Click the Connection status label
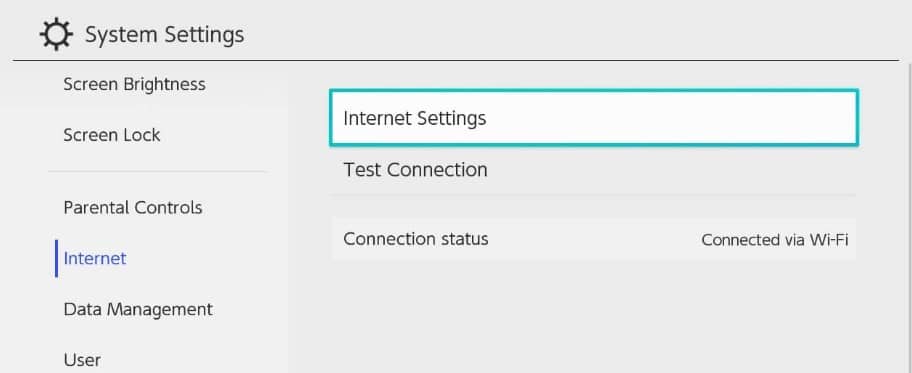Screen dimensions: 912x373 coord(416,239)
